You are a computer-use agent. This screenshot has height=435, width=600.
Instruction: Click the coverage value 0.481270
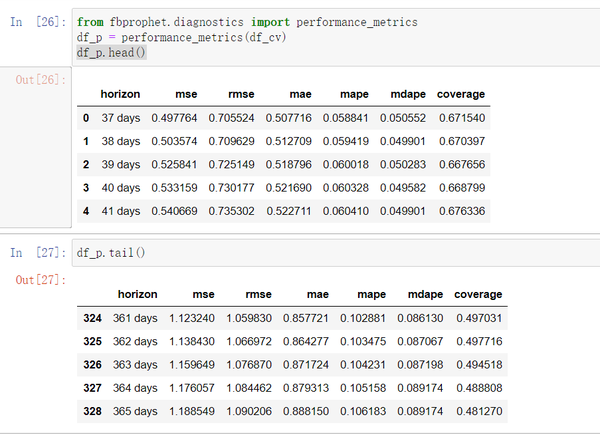[x=478, y=411]
